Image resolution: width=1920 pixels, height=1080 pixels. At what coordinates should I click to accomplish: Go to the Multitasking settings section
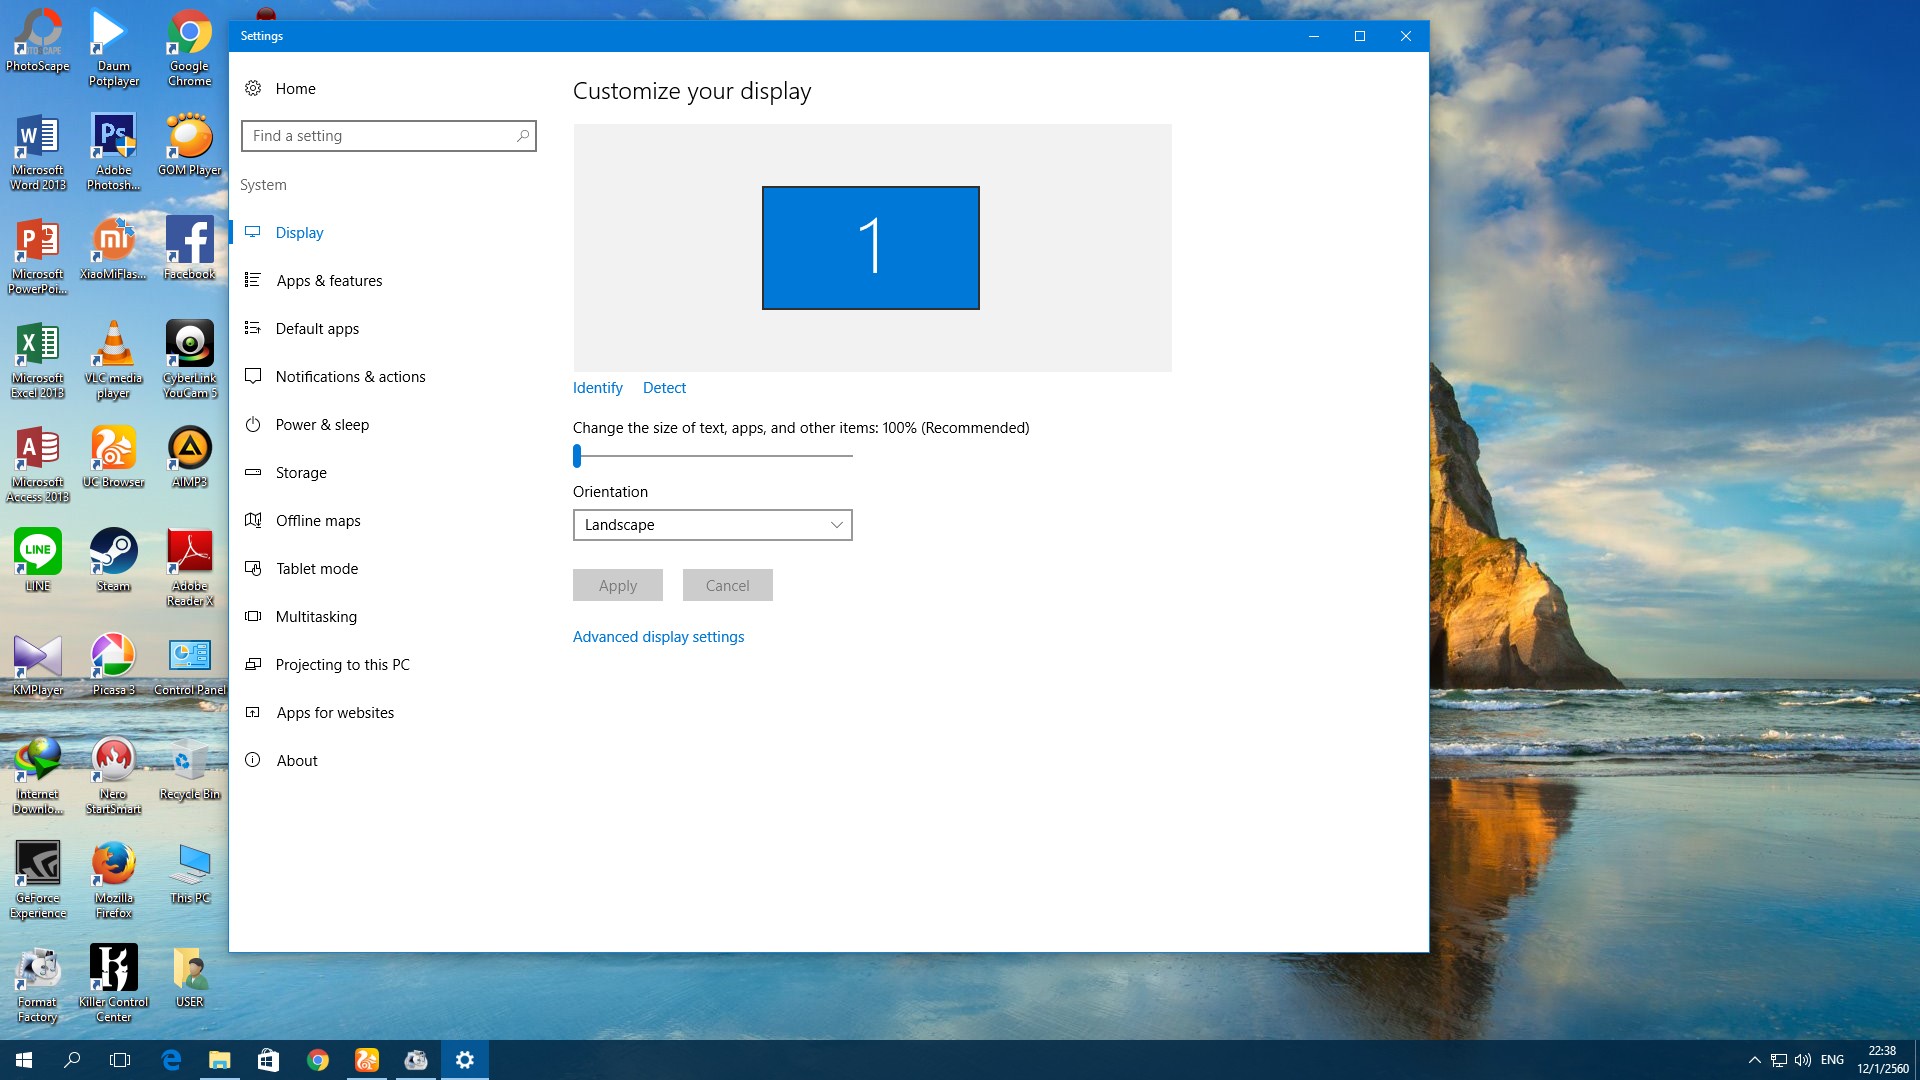click(x=316, y=617)
